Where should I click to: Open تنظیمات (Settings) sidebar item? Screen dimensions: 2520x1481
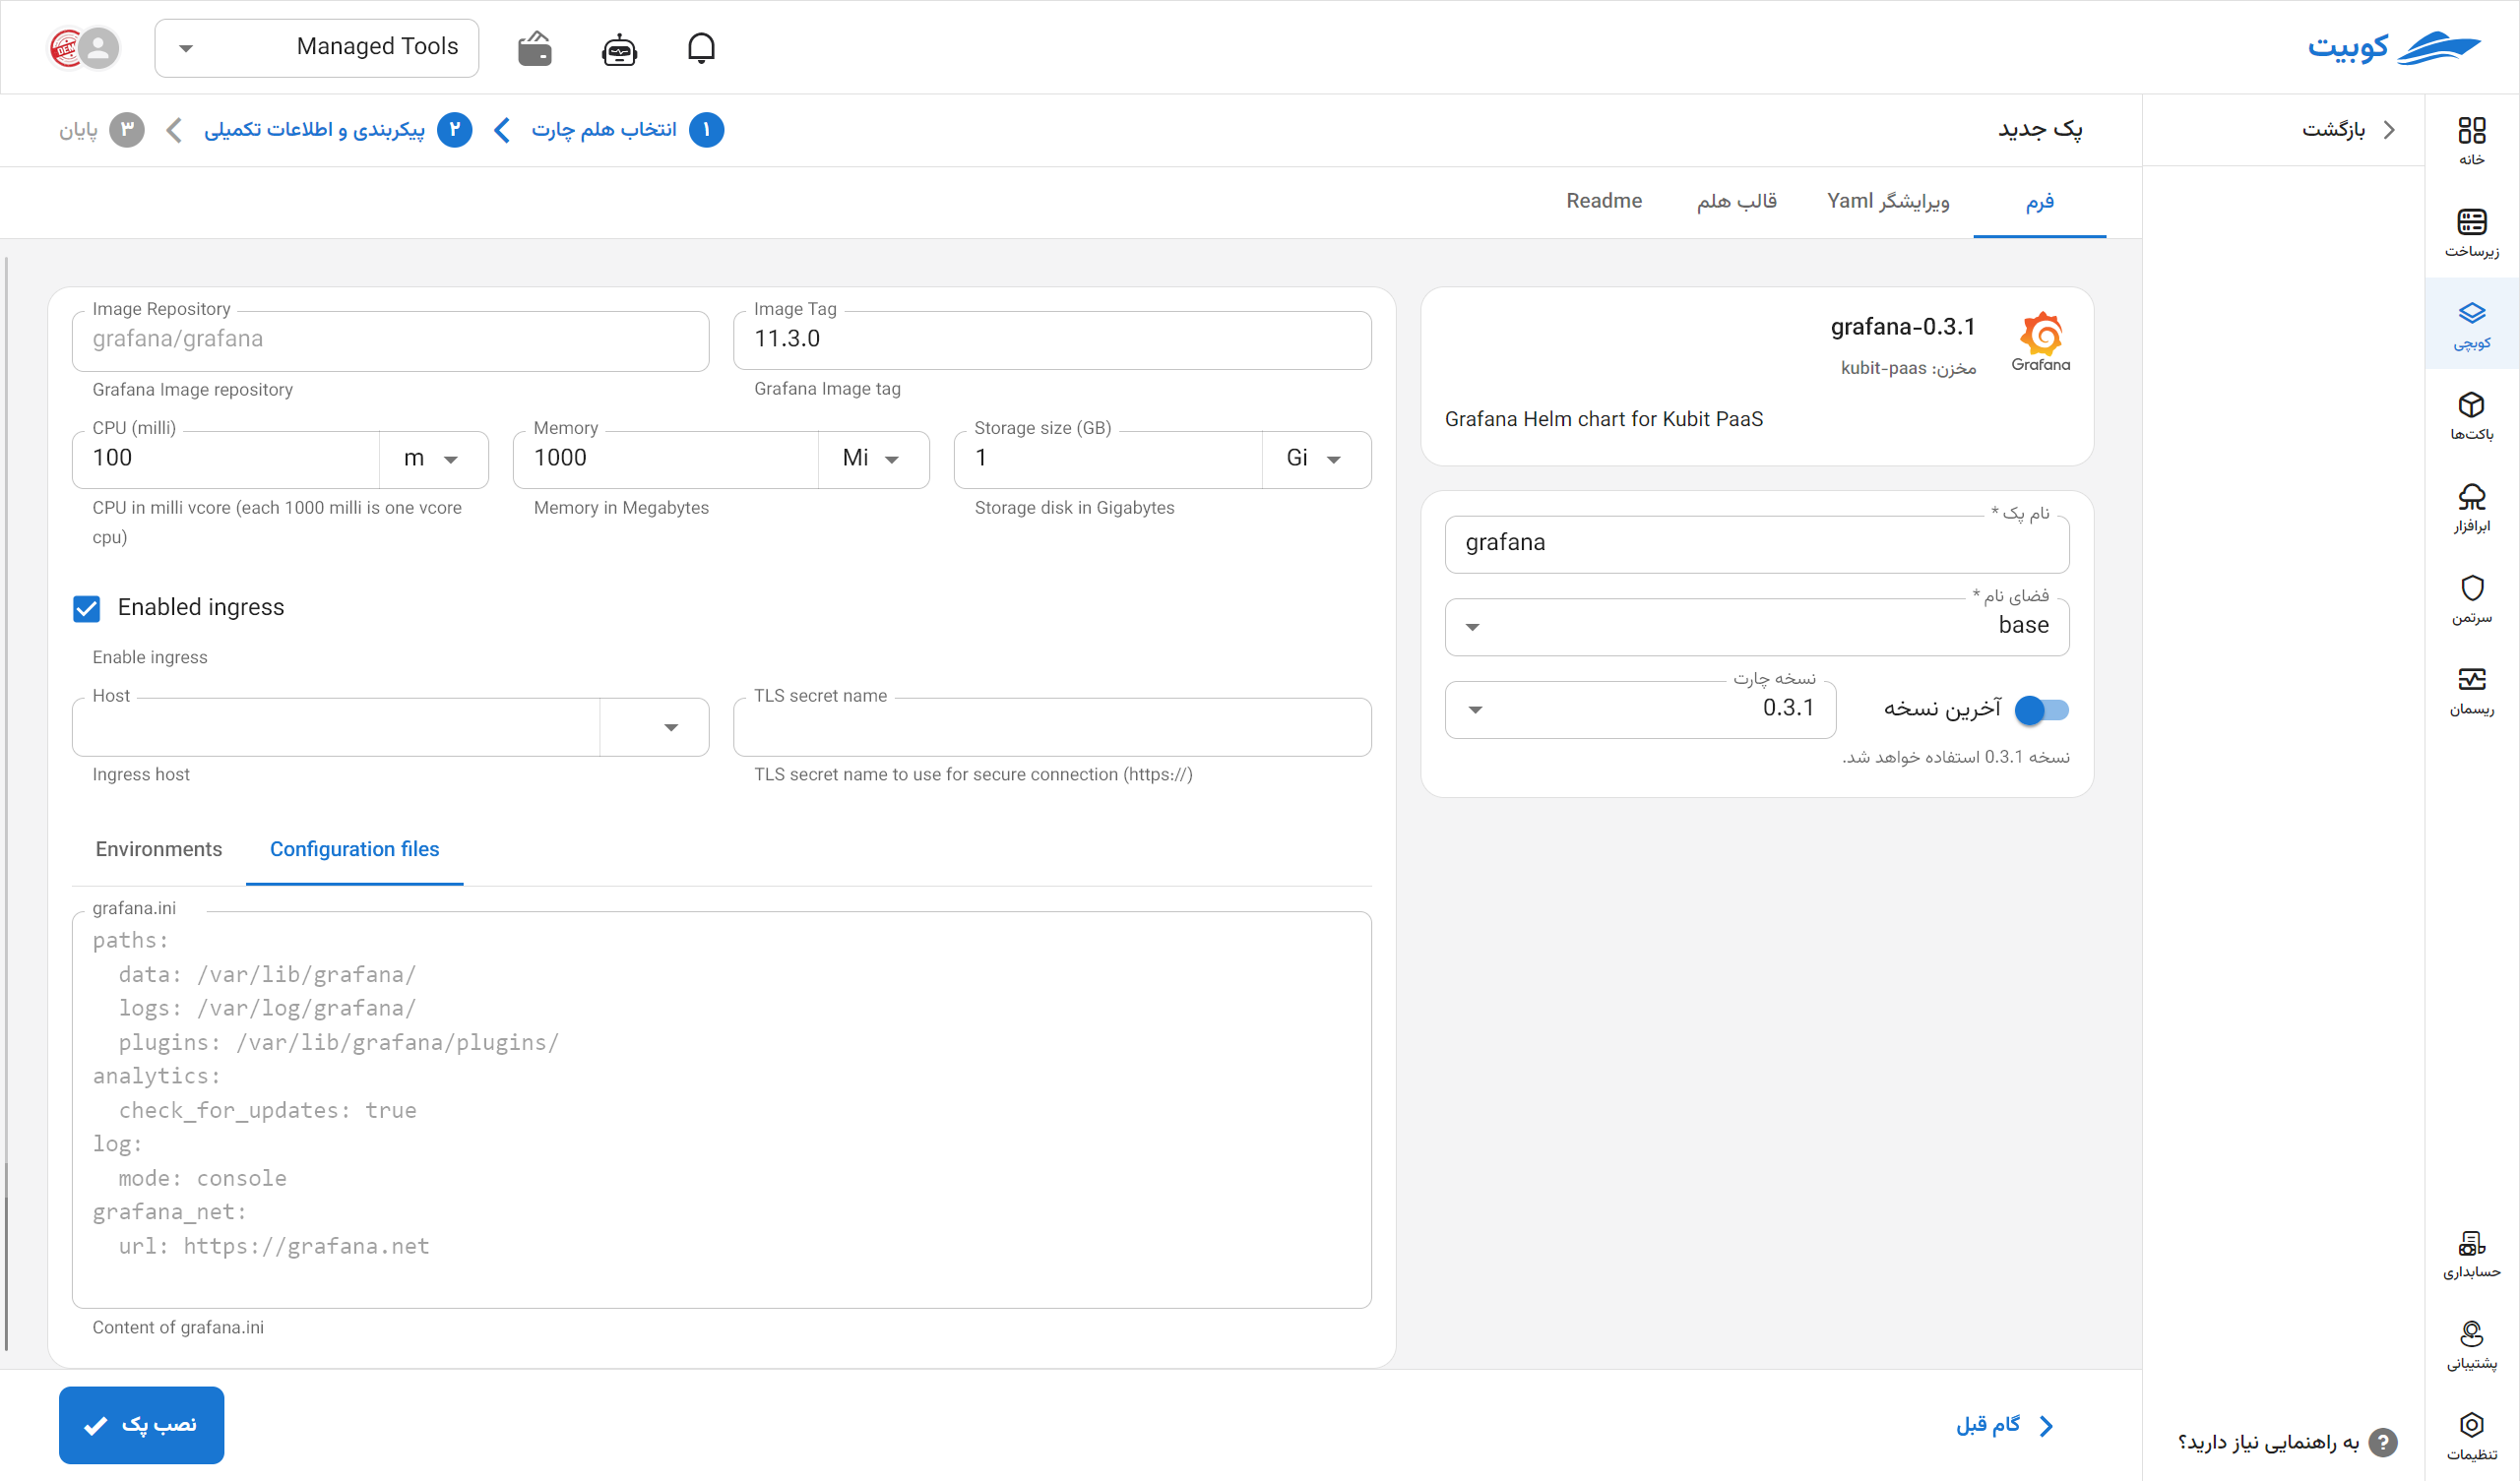[2471, 1436]
